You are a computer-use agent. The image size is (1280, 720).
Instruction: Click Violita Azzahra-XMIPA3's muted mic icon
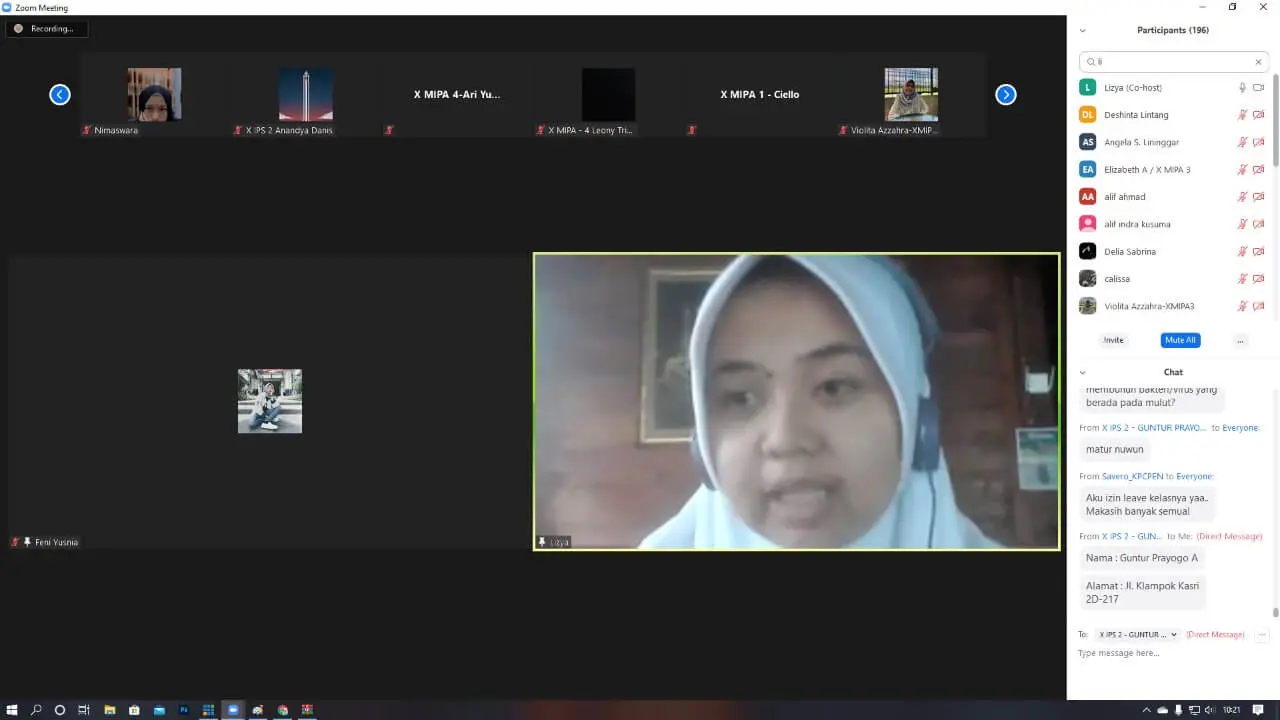coord(1242,306)
